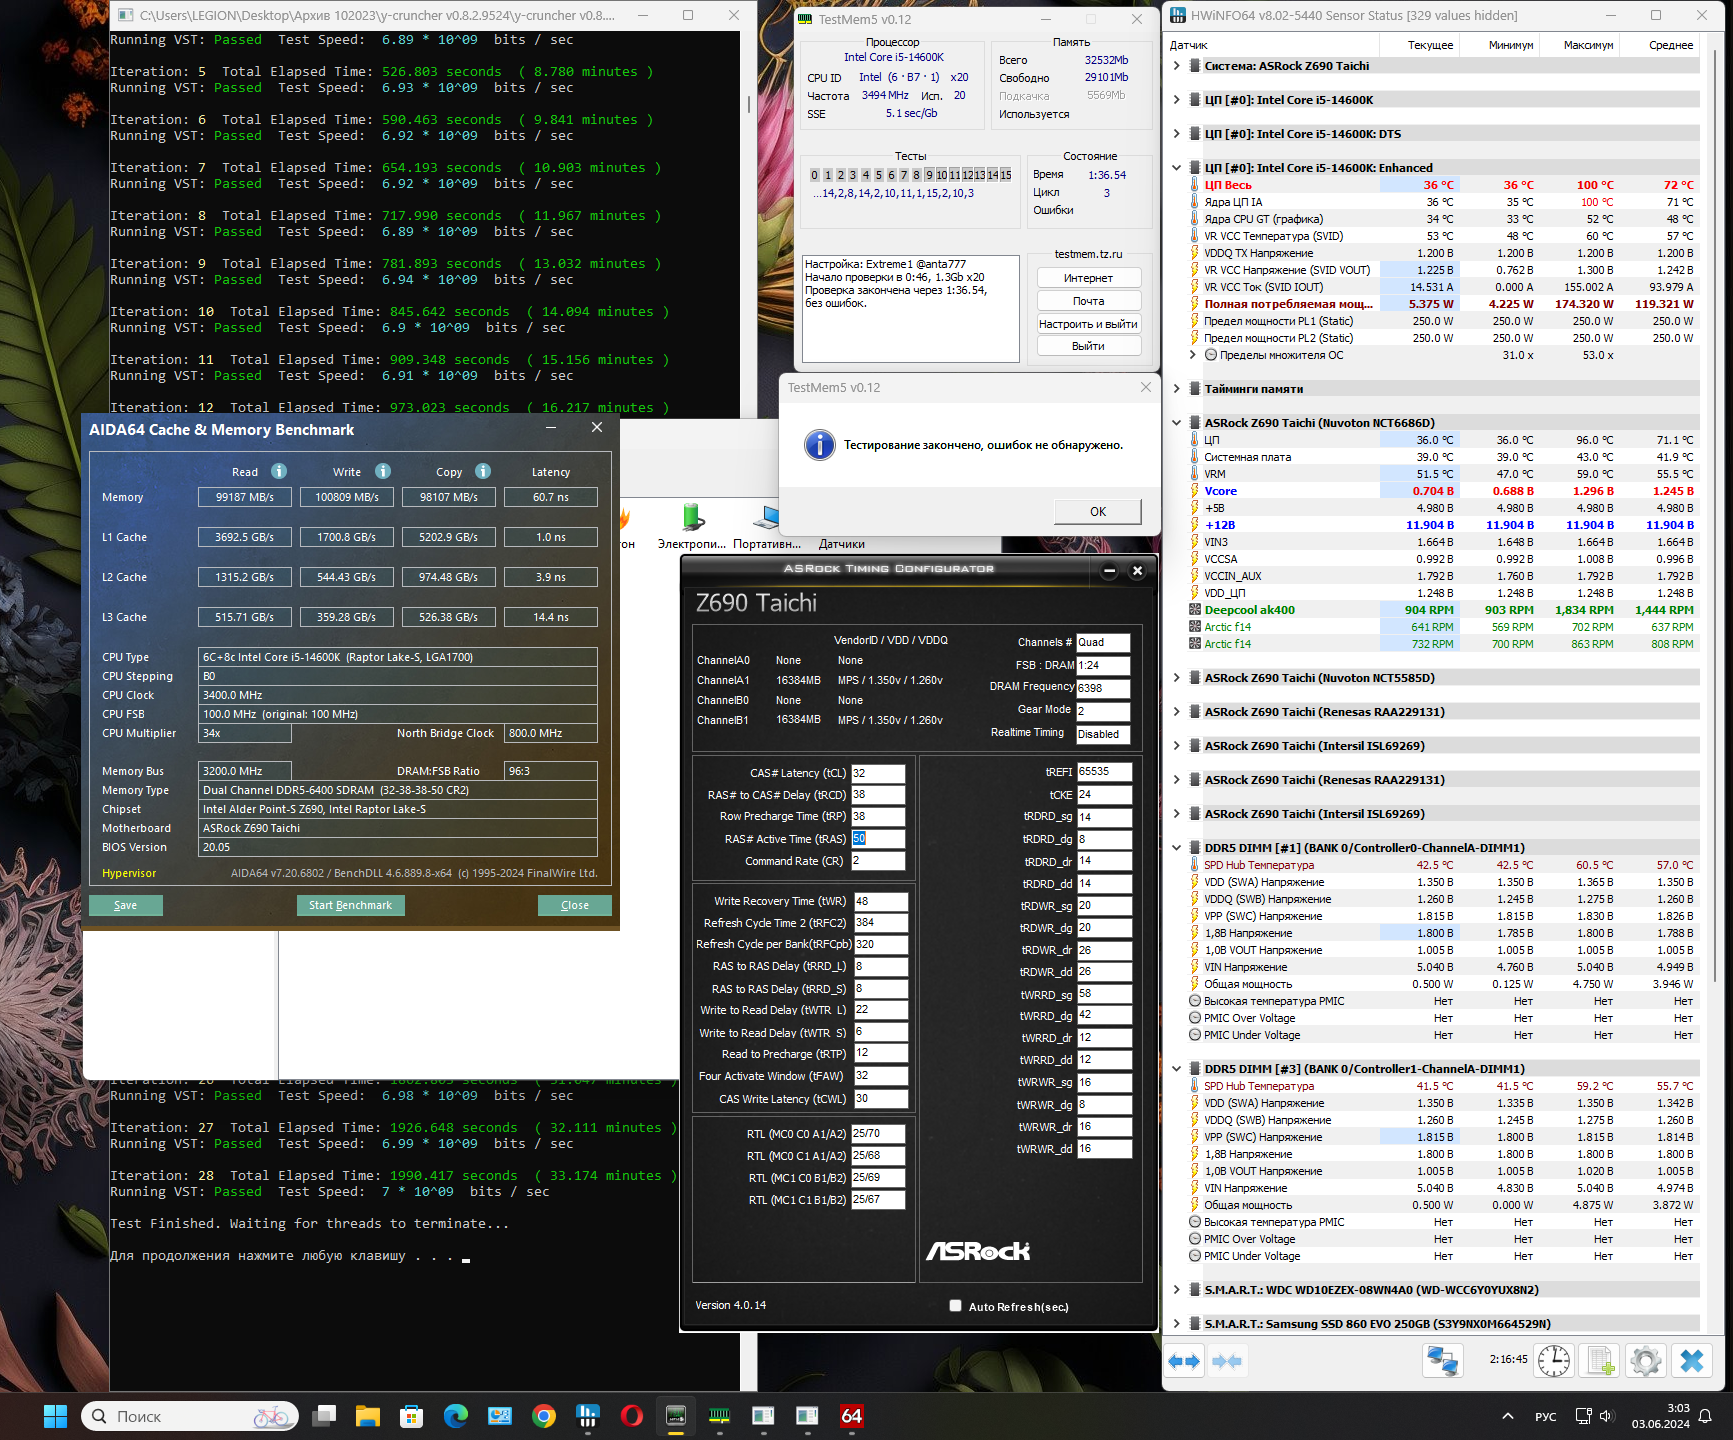This screenshot has width=1733, height=1440.
Task: Show hidden system tray icons chevron
Action: point(1507,1416)
